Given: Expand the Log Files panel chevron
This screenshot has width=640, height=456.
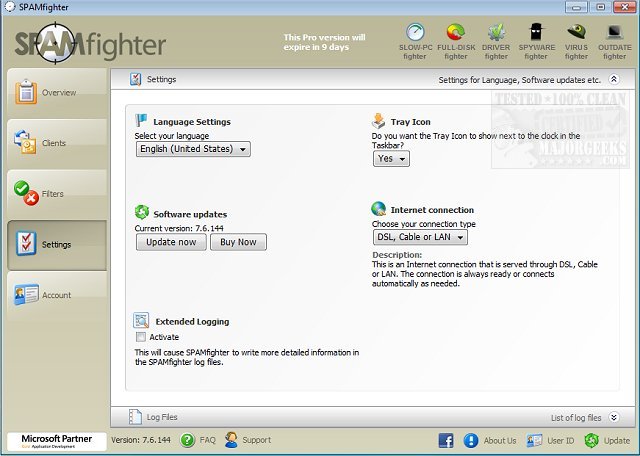Looking at the screenshot, I should pyautogui.click(x=613, y=417).
